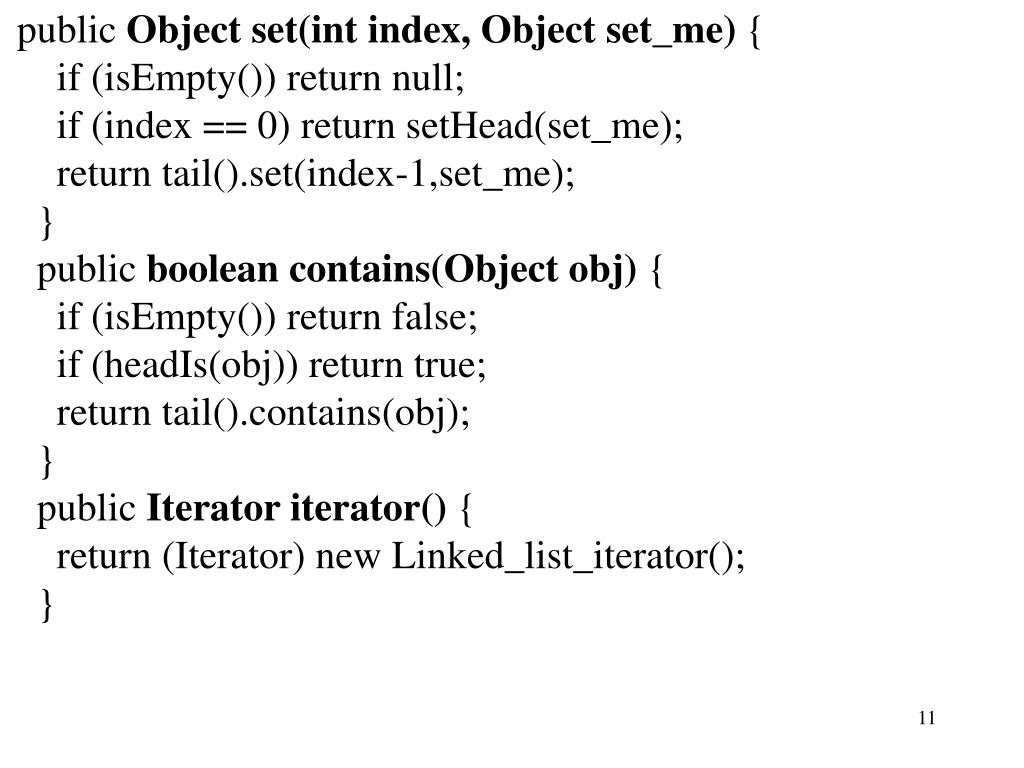Click the final closing brace after iterator method

(x=46, y=605)
